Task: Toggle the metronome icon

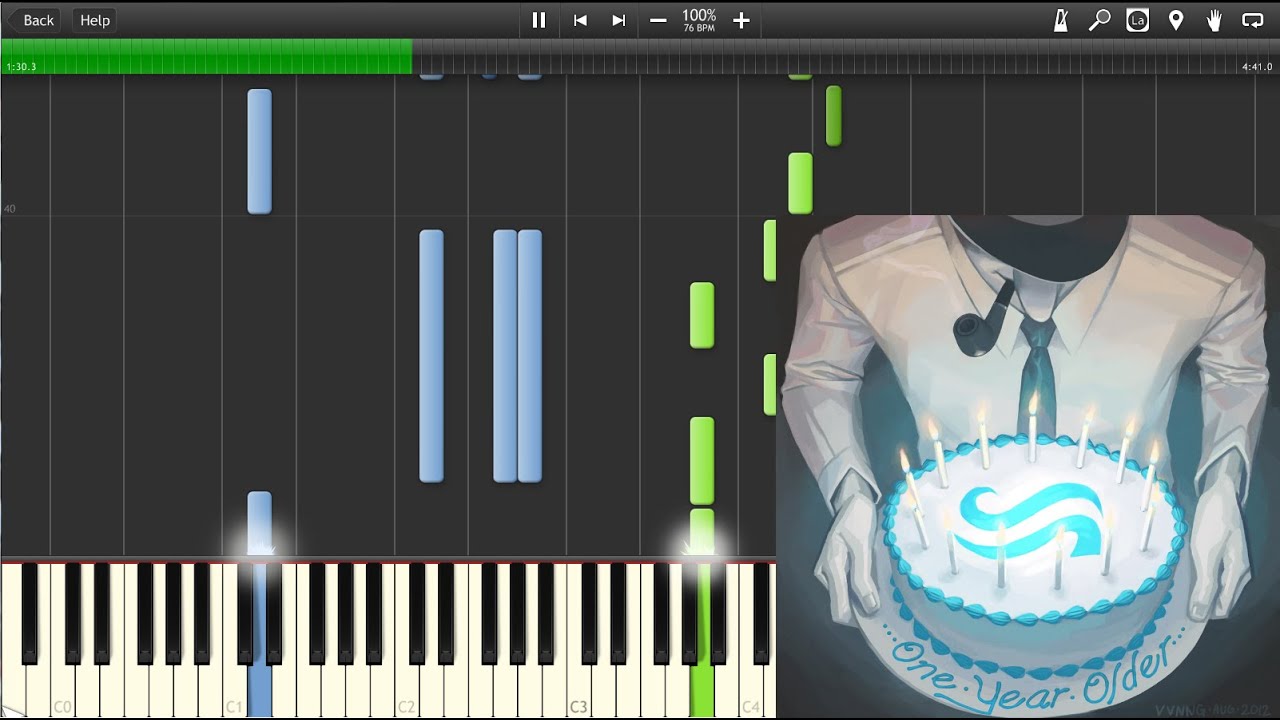Action: point(1061,20)
